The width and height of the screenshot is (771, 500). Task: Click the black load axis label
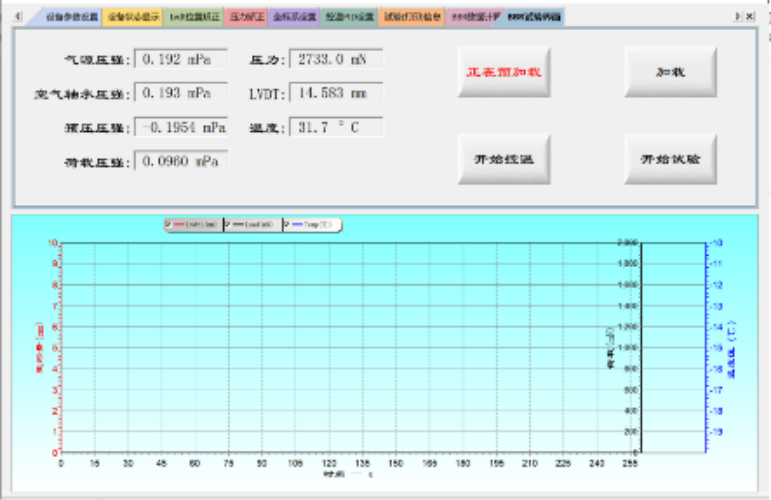(611, 348)
